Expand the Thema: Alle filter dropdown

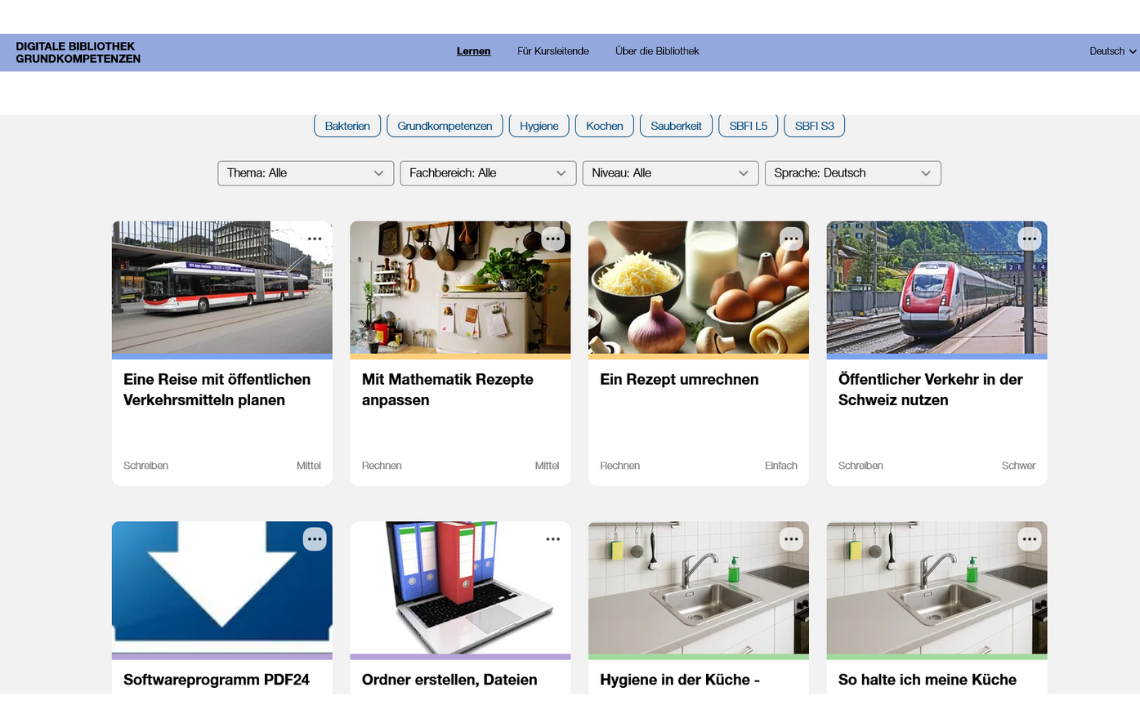(305, 173)
